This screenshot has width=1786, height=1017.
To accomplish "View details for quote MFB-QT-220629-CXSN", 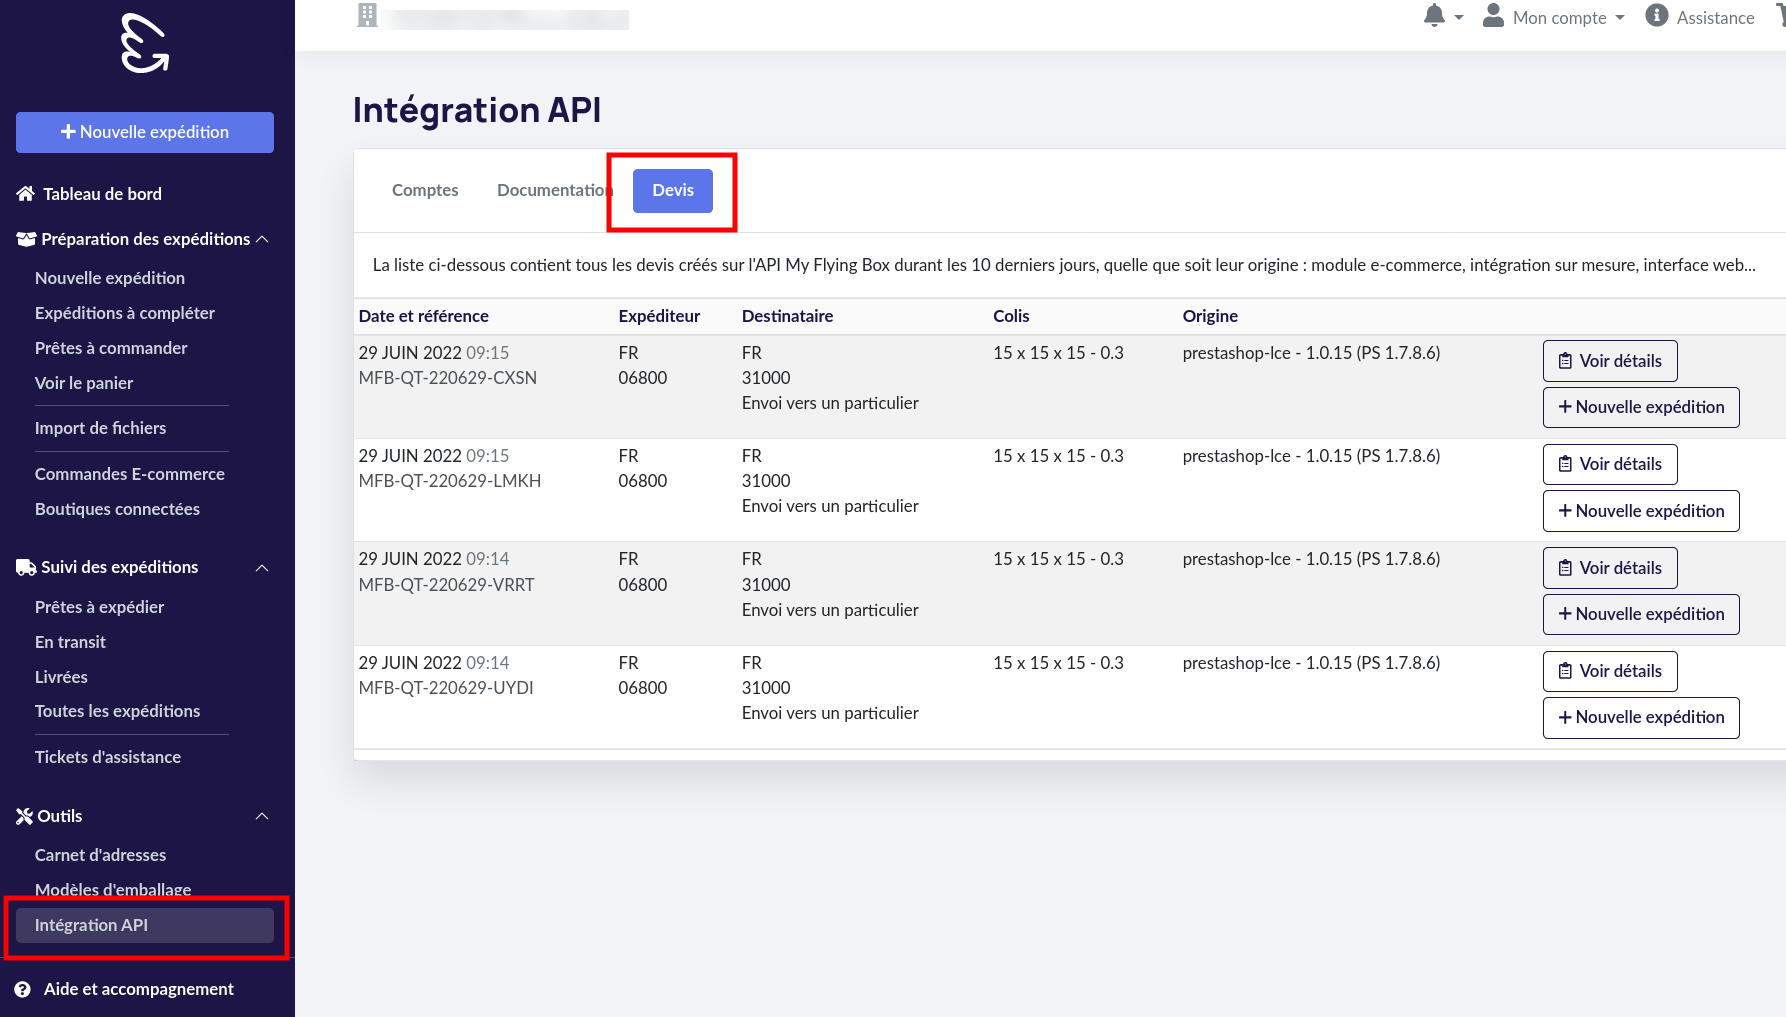I will pos(1610,361).
